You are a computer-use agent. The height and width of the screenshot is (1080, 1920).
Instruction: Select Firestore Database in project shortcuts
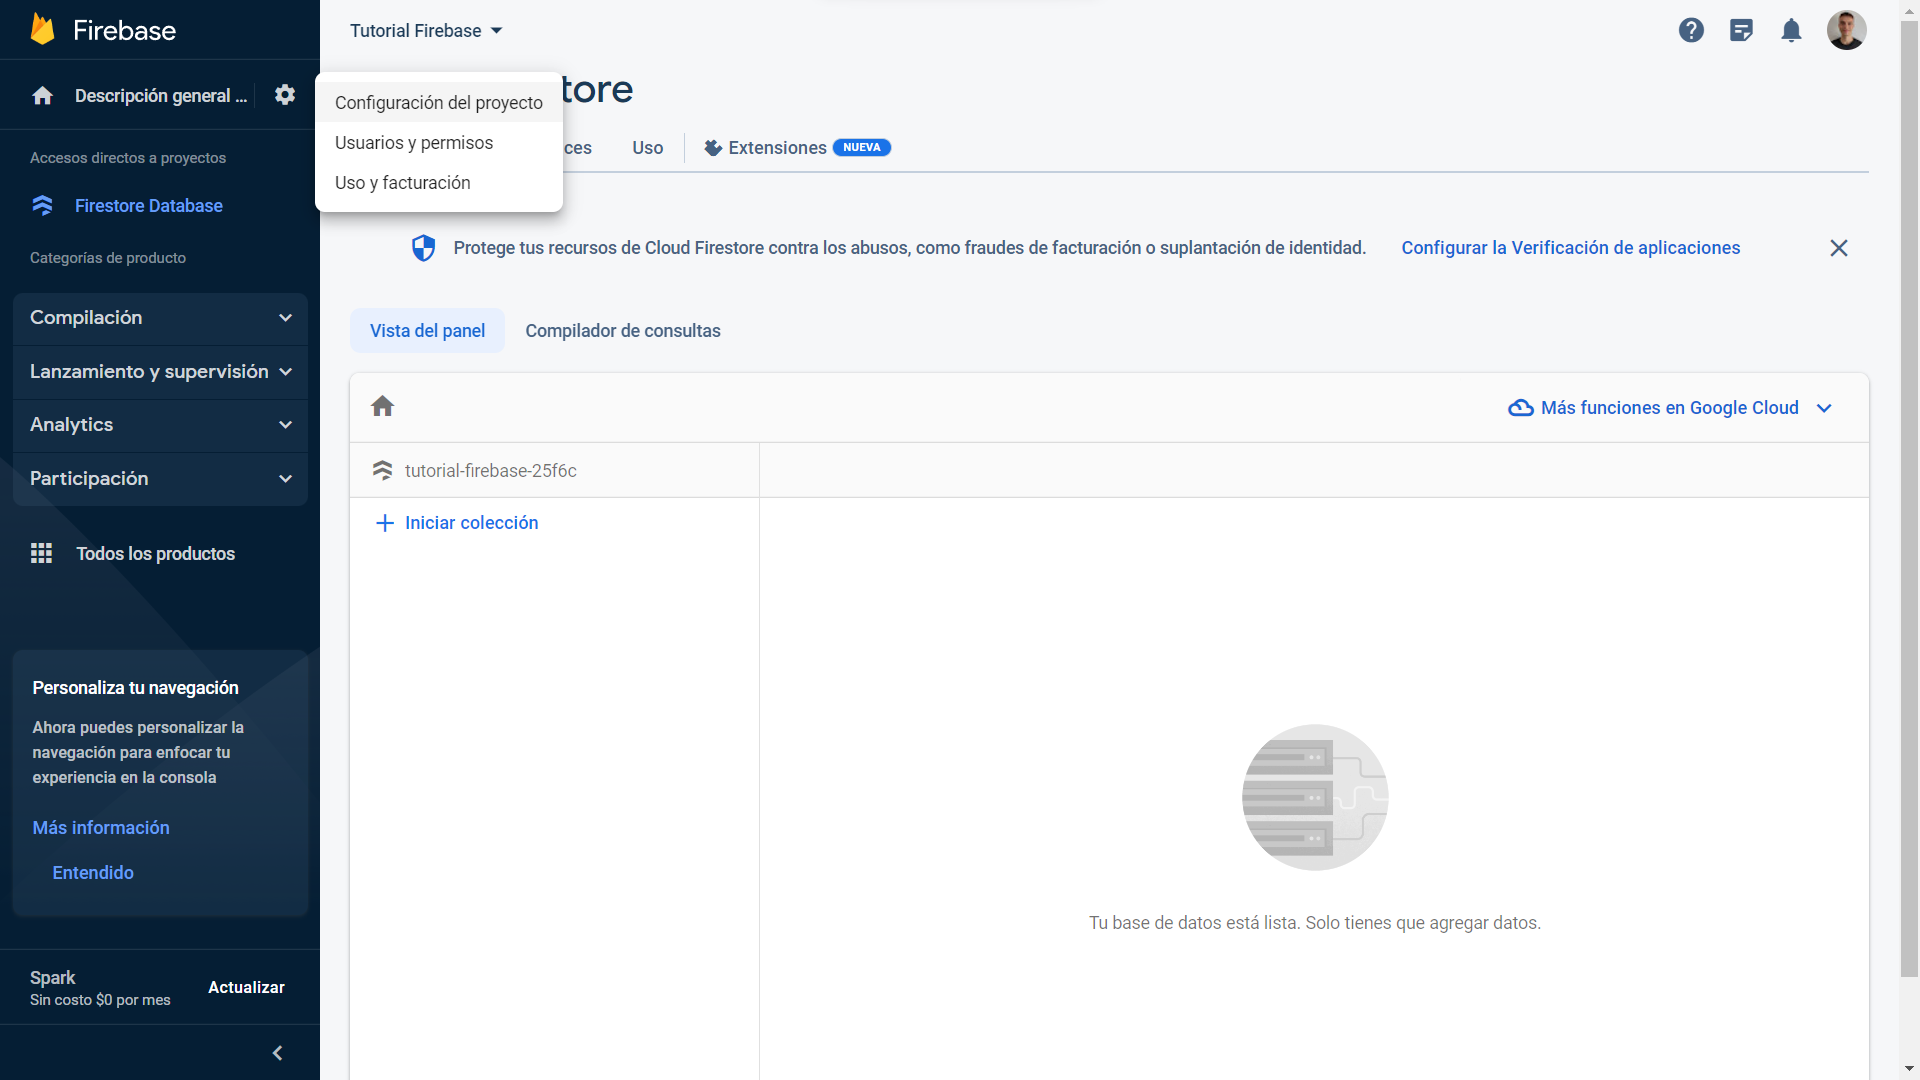pyautogui.click(x=148, y=206)
